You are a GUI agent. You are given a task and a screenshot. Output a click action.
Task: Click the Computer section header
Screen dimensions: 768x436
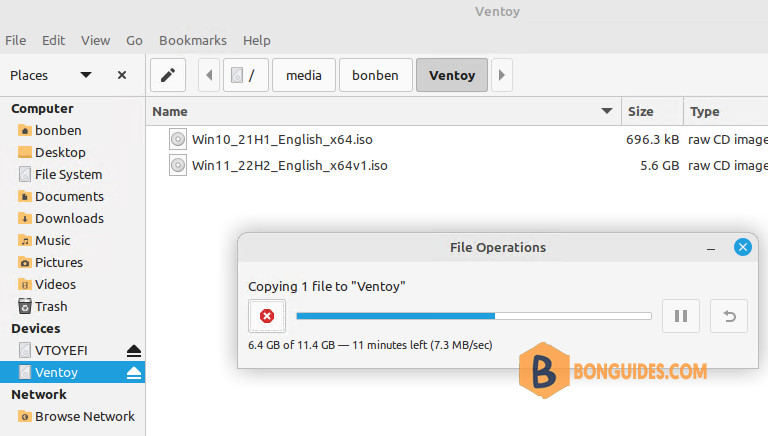tap(42, 108)
